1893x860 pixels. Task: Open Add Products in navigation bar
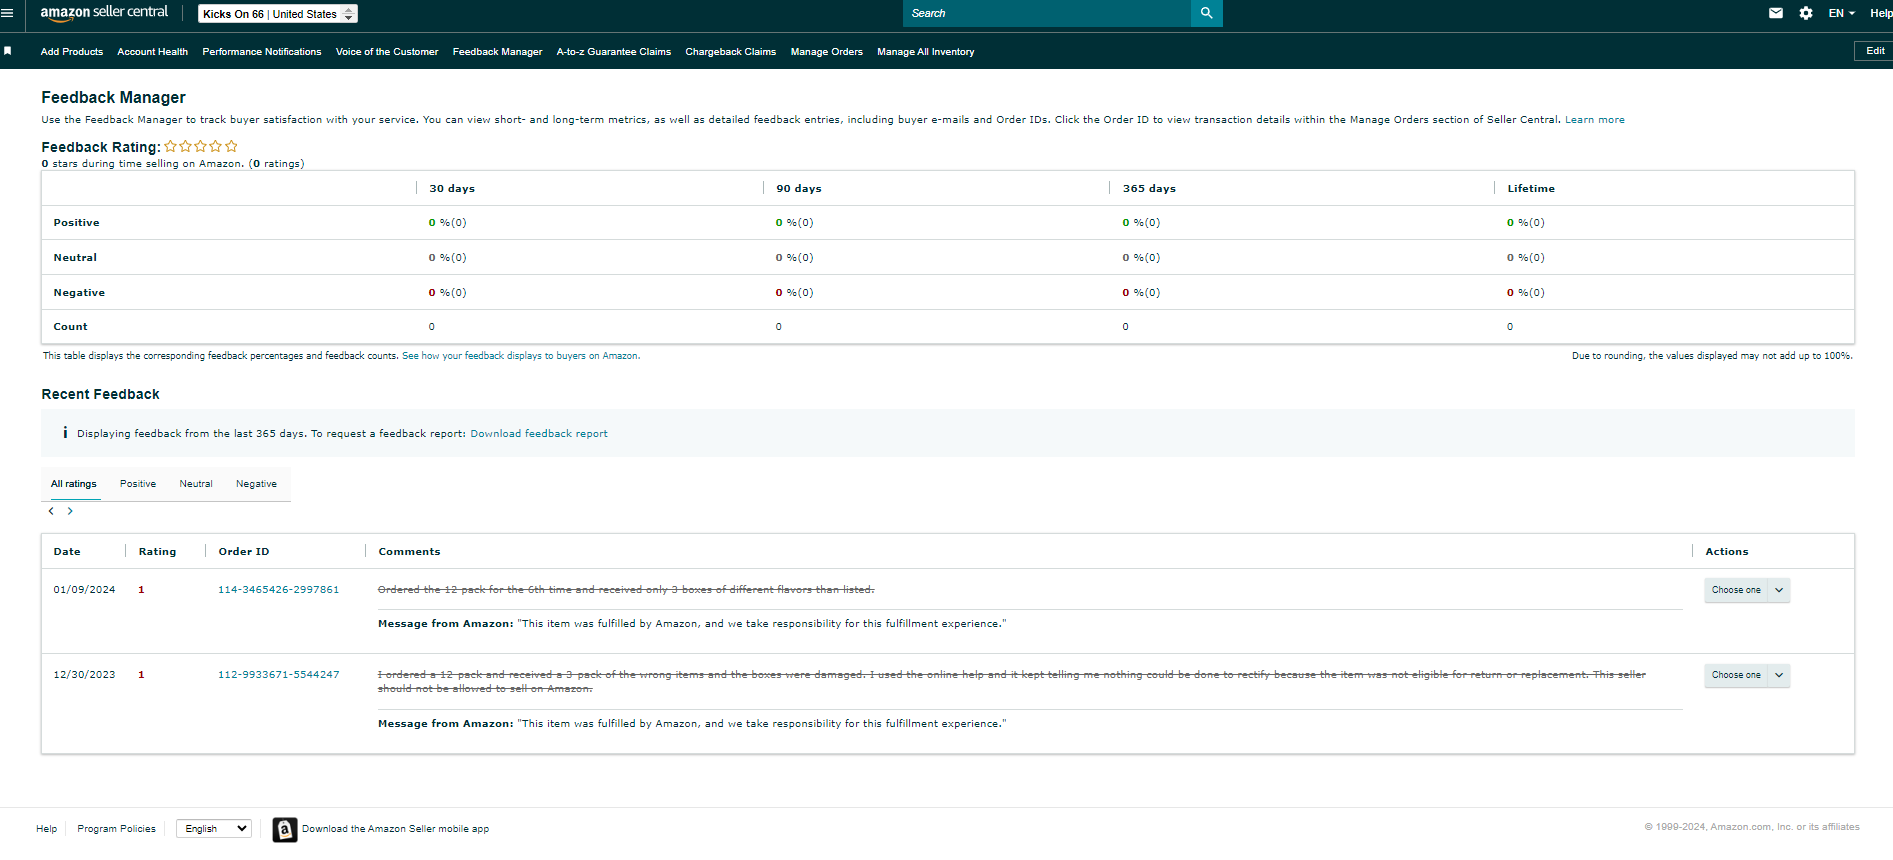(x=72, y=52)
